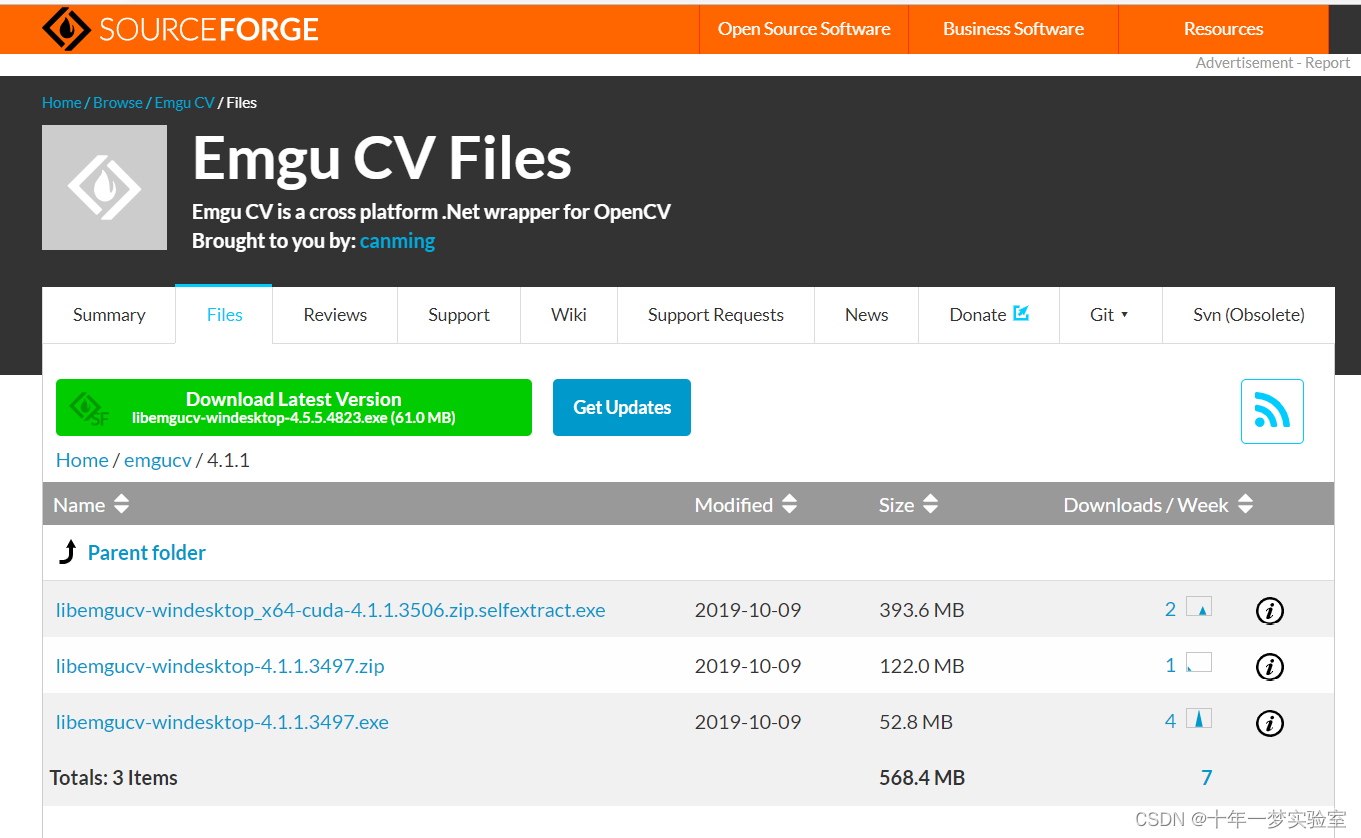Click download chart for the 4.1.1.3497.exe file

coord(1198,718)
